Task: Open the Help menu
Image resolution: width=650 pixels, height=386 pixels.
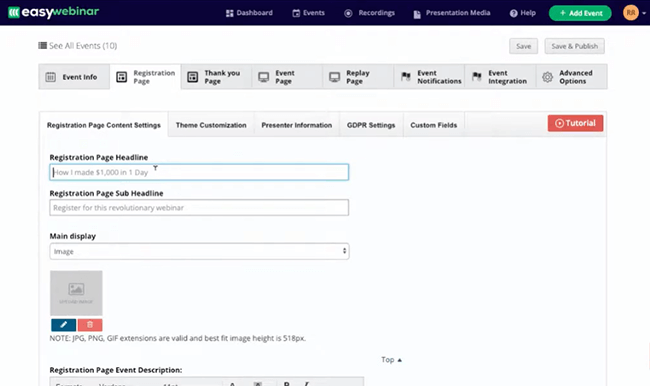Action: [522, 13]
